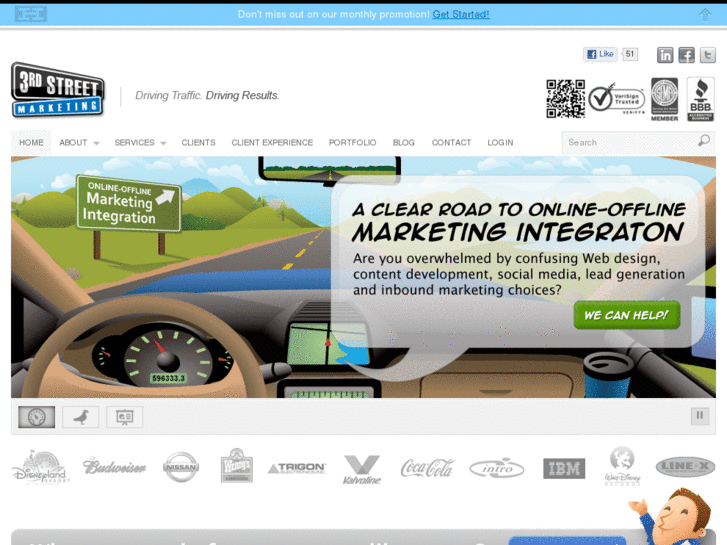Click the Nissan client logo

tap(181, 467)
